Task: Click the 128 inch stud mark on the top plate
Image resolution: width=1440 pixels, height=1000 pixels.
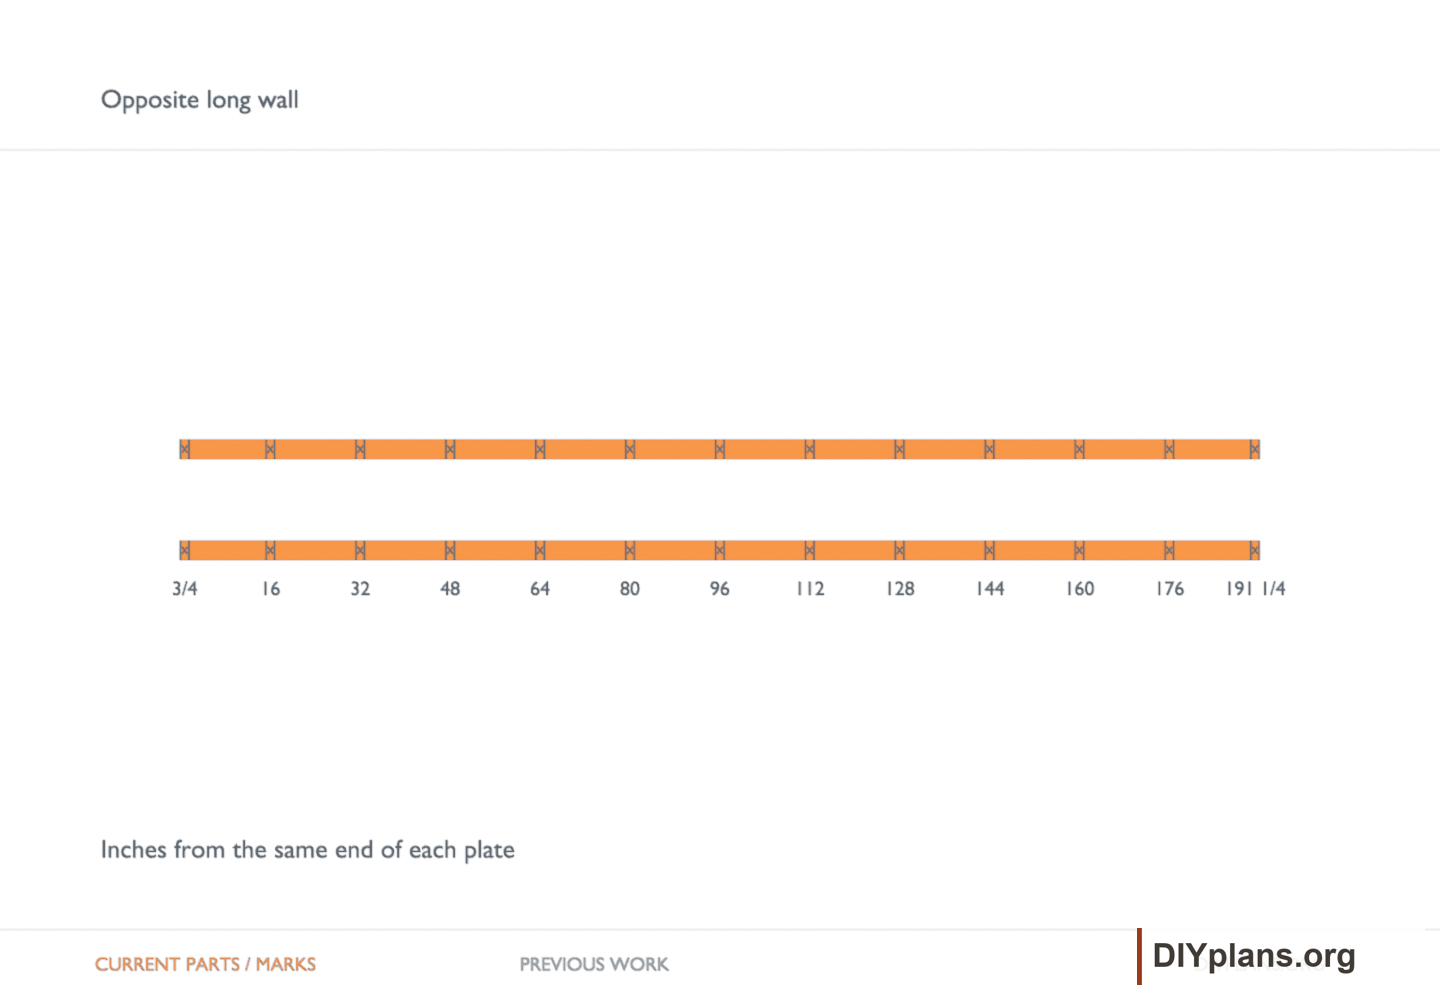Action: (x=900, y=449)
